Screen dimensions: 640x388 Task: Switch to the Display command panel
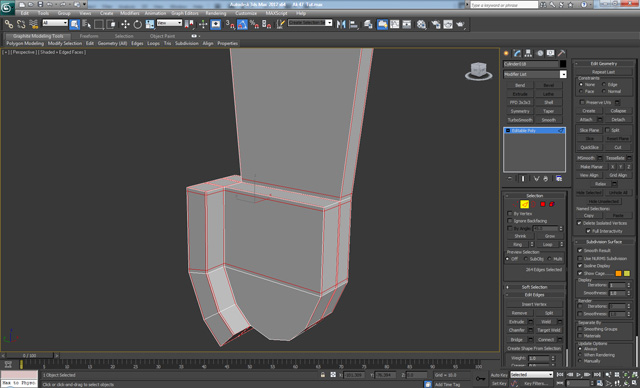551,53
